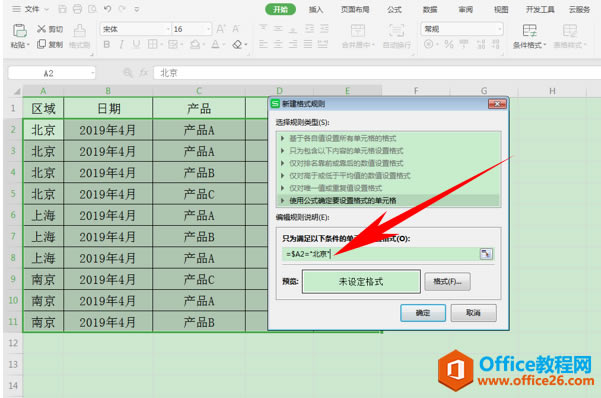
Task: Toggle Underline formatting
Action: [136, 44]
